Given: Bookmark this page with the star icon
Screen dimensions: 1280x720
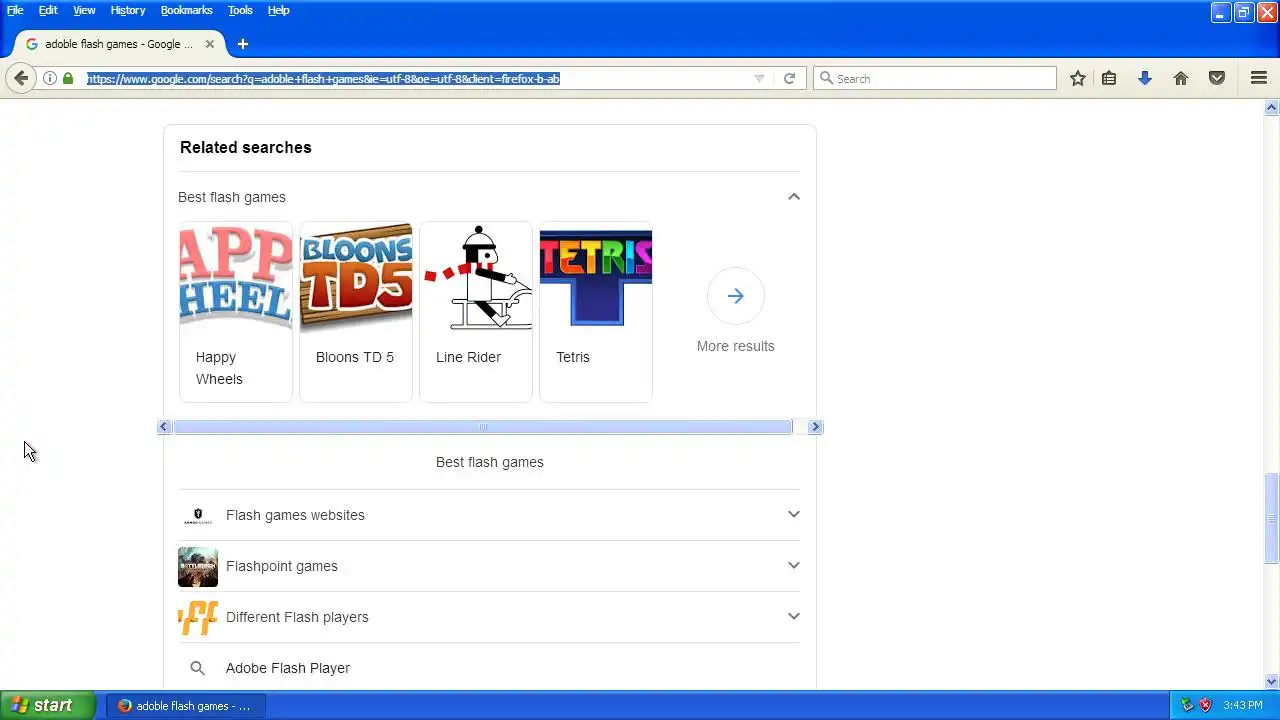Looking at the screenshot, I should 1078,78.
